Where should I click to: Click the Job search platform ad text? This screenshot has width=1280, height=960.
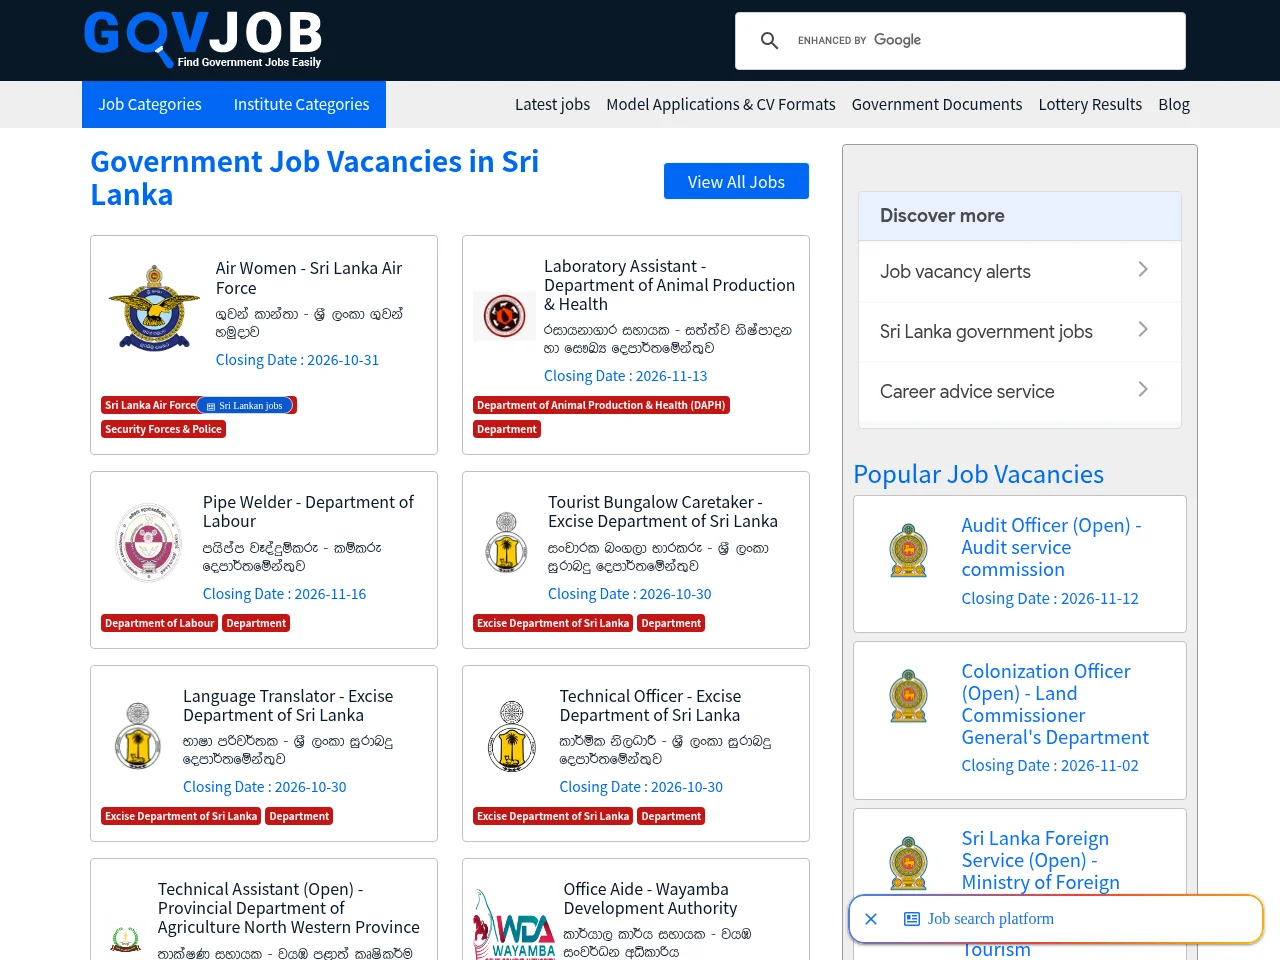pyautogui.click(x=990, y=919)
